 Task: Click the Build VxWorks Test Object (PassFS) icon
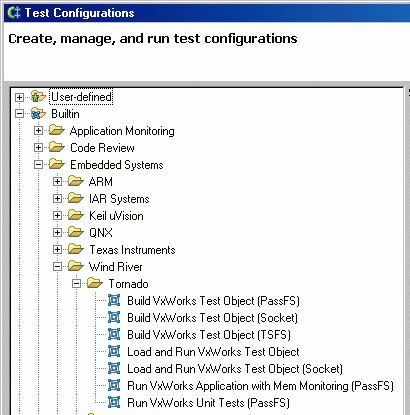[x=114, y=301]
